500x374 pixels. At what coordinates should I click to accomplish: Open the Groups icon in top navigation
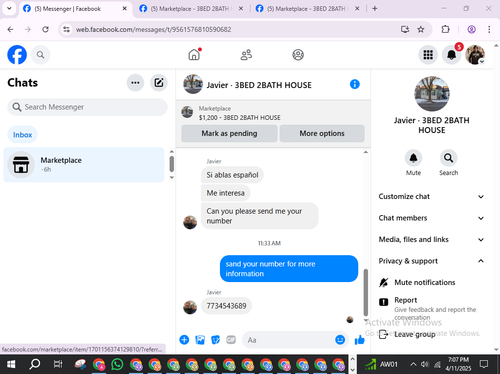298,55
